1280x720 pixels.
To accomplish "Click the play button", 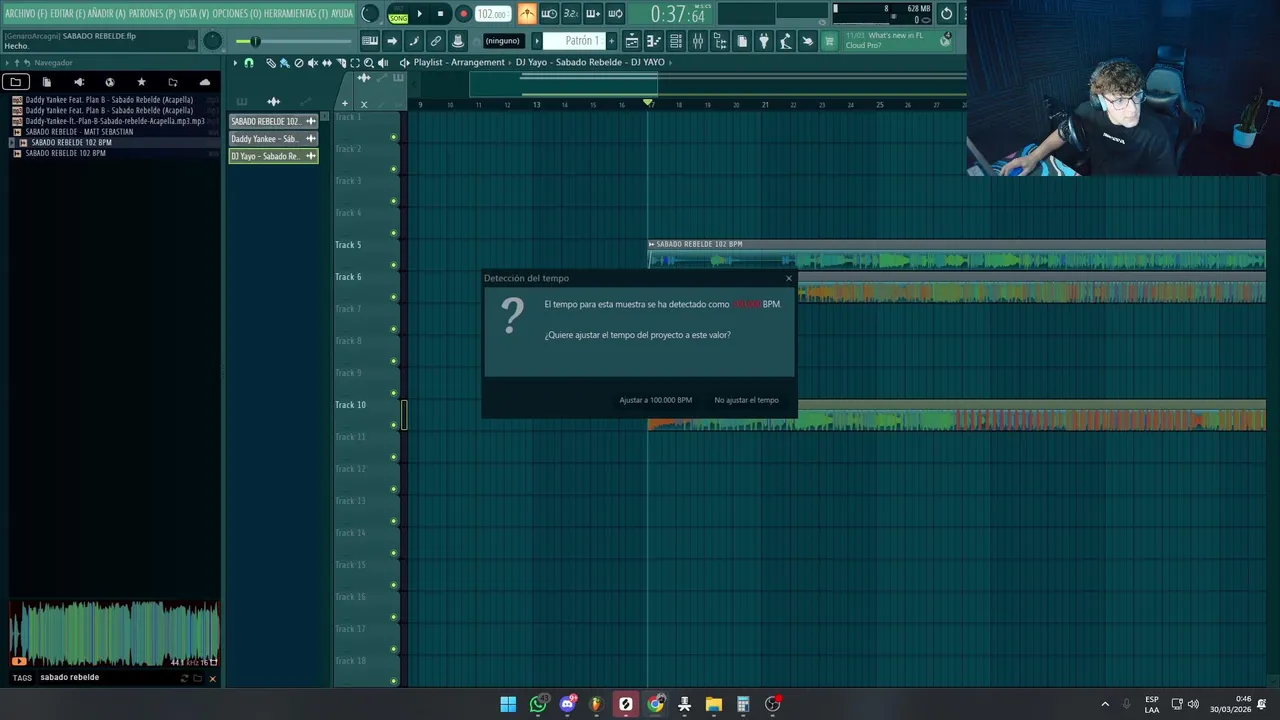I will pos(419,14).
